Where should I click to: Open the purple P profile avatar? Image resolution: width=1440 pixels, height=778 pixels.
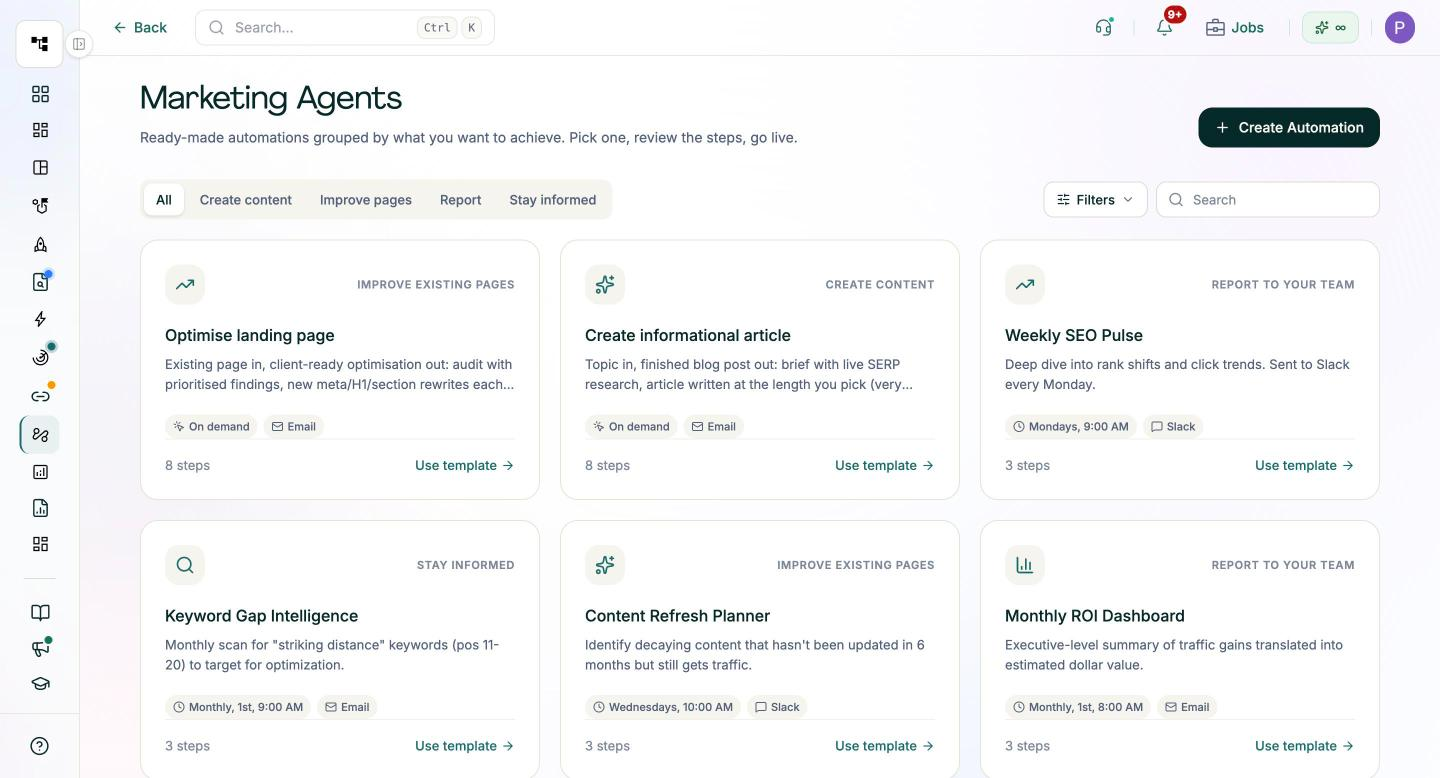pyautogui.click(x=1400, y=27)
